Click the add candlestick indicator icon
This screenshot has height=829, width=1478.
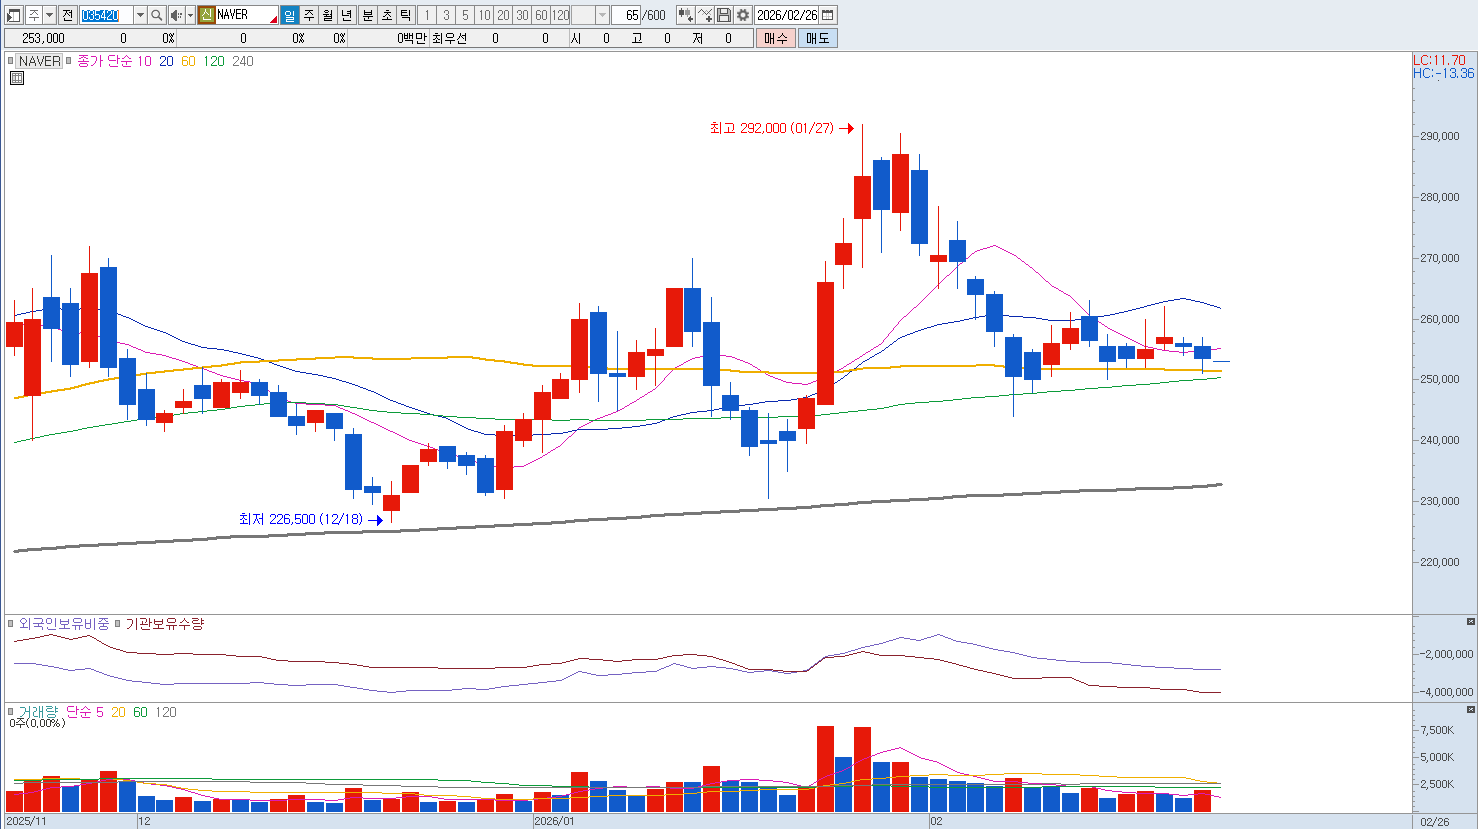(685, 15)
